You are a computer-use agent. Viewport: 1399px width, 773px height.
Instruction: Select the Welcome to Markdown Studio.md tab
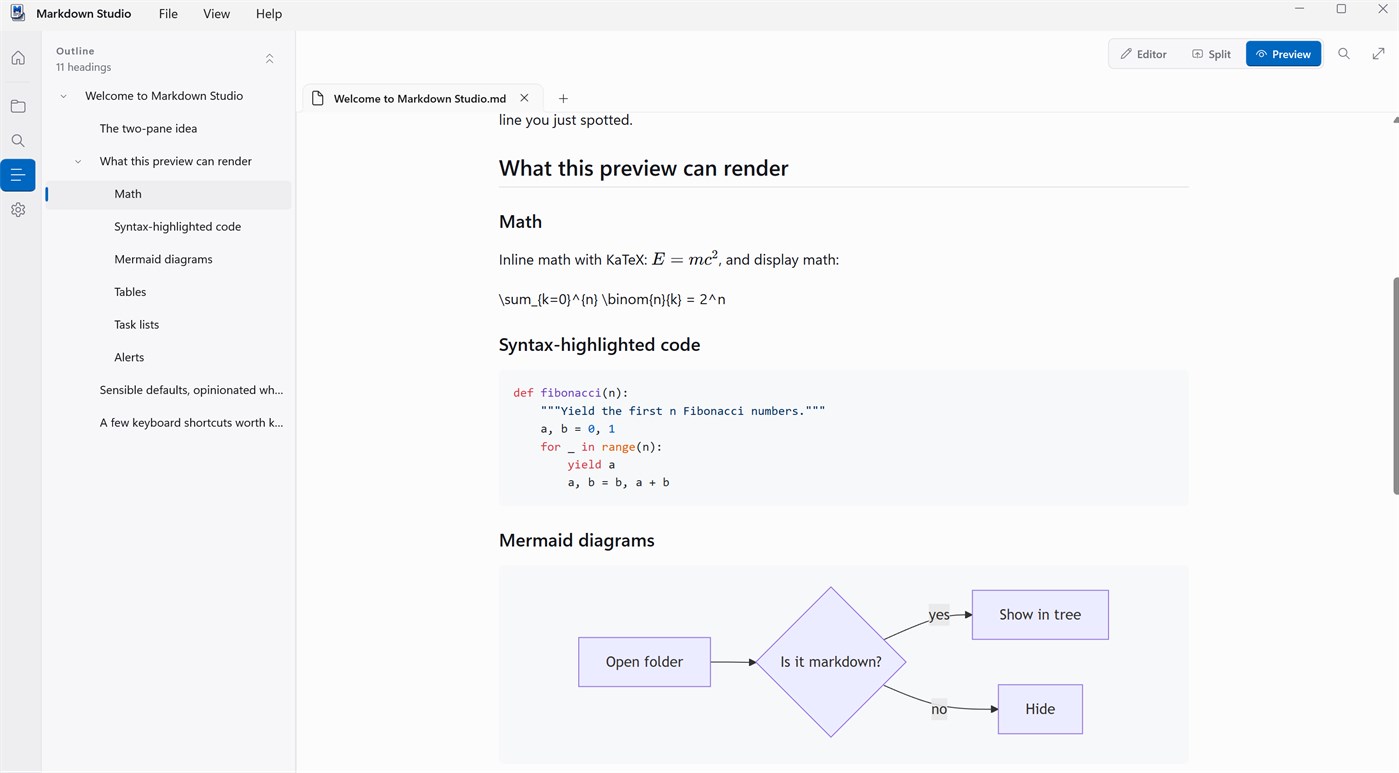tap(422, 98)
